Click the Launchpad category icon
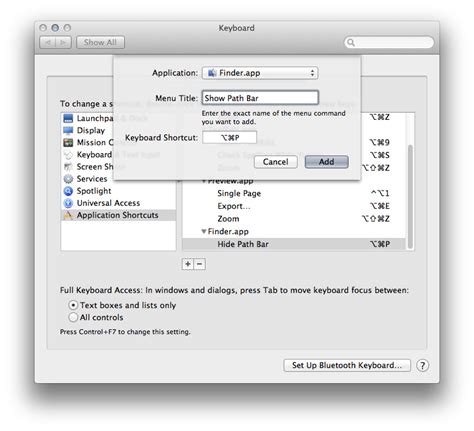 (68, 118)
